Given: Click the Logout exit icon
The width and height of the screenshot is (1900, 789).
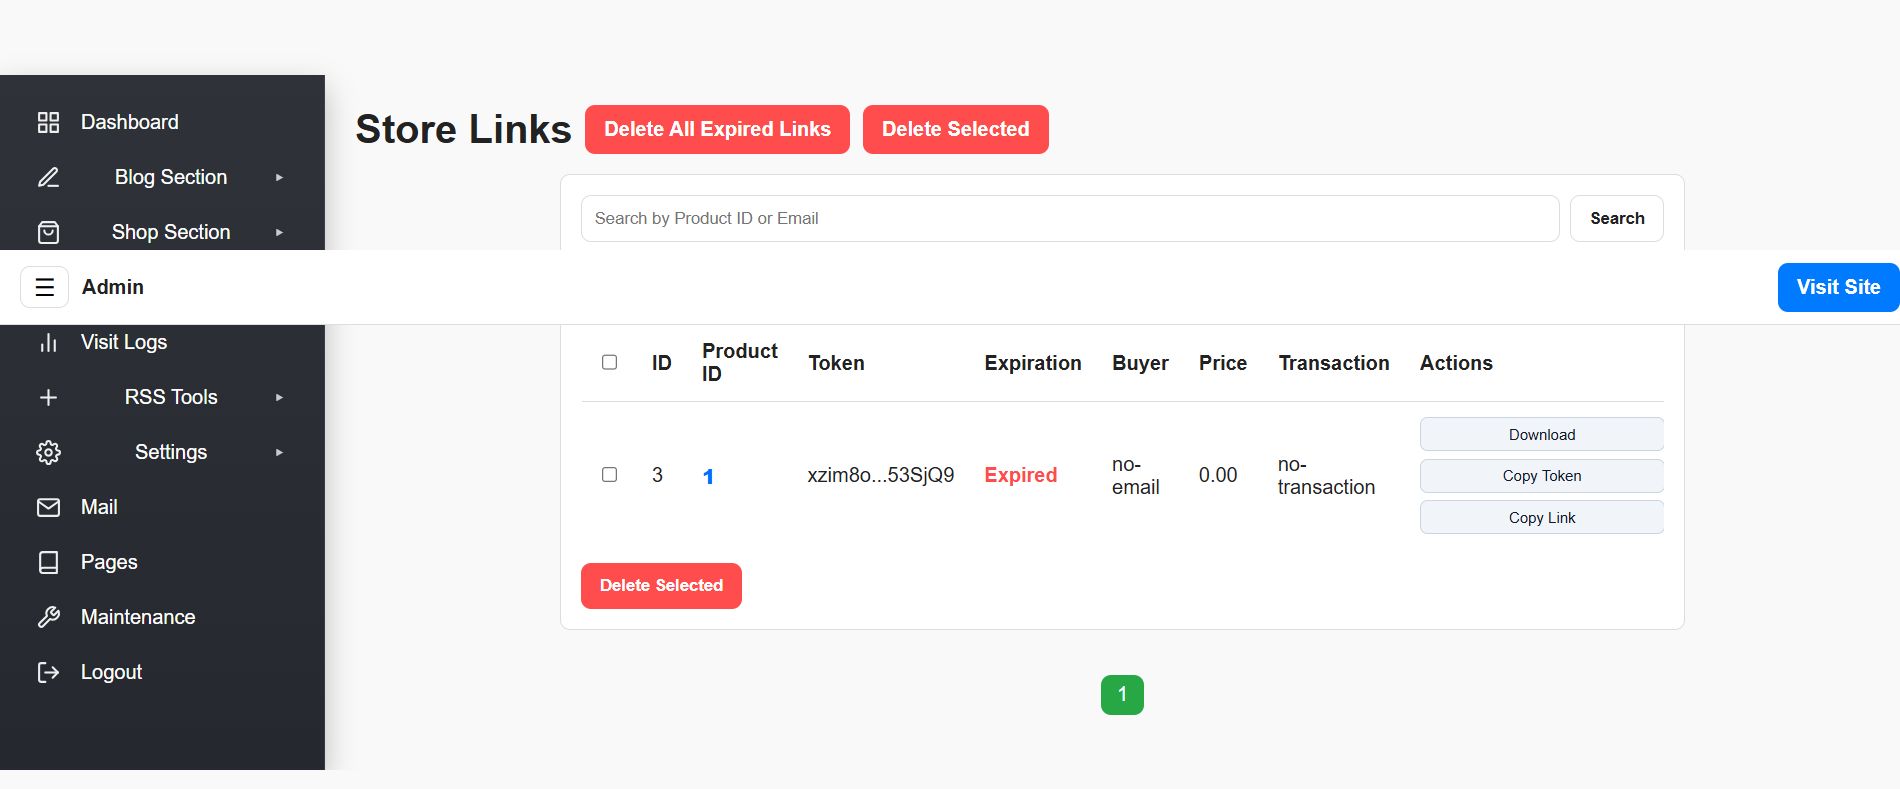Looking at the screenshot, I should (x=48, y=672).
